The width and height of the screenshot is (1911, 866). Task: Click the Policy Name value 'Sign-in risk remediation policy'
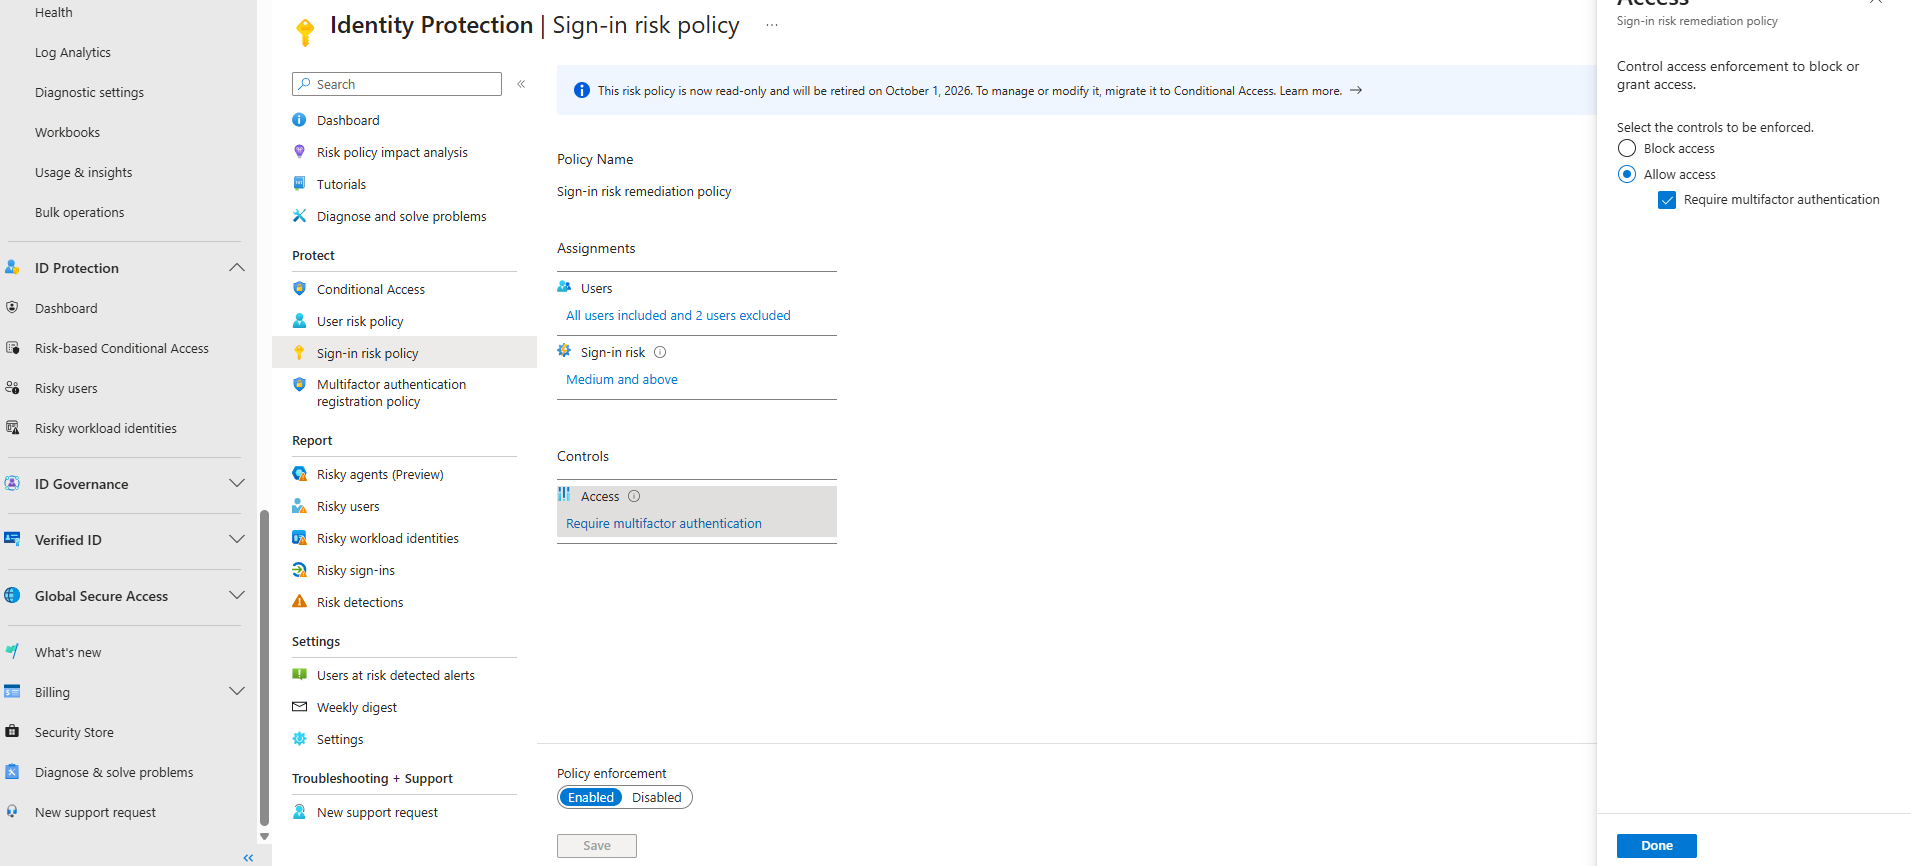(644, 191)
